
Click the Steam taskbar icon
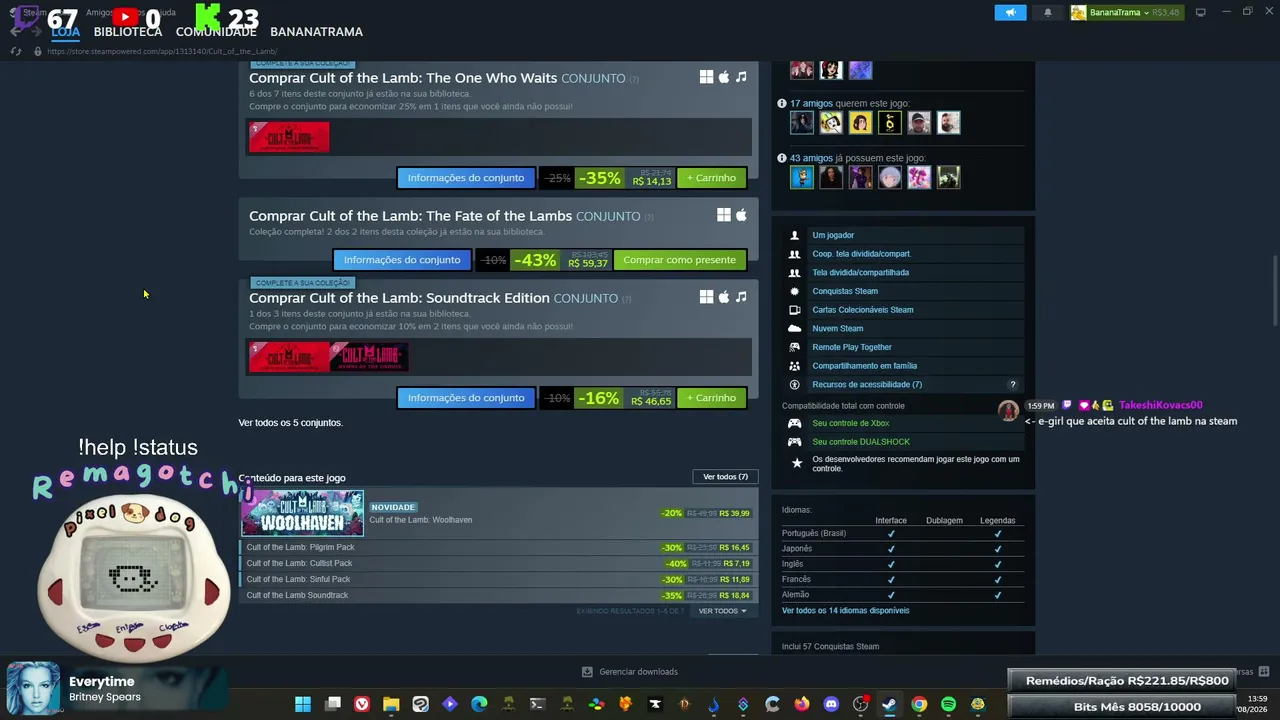889,704
